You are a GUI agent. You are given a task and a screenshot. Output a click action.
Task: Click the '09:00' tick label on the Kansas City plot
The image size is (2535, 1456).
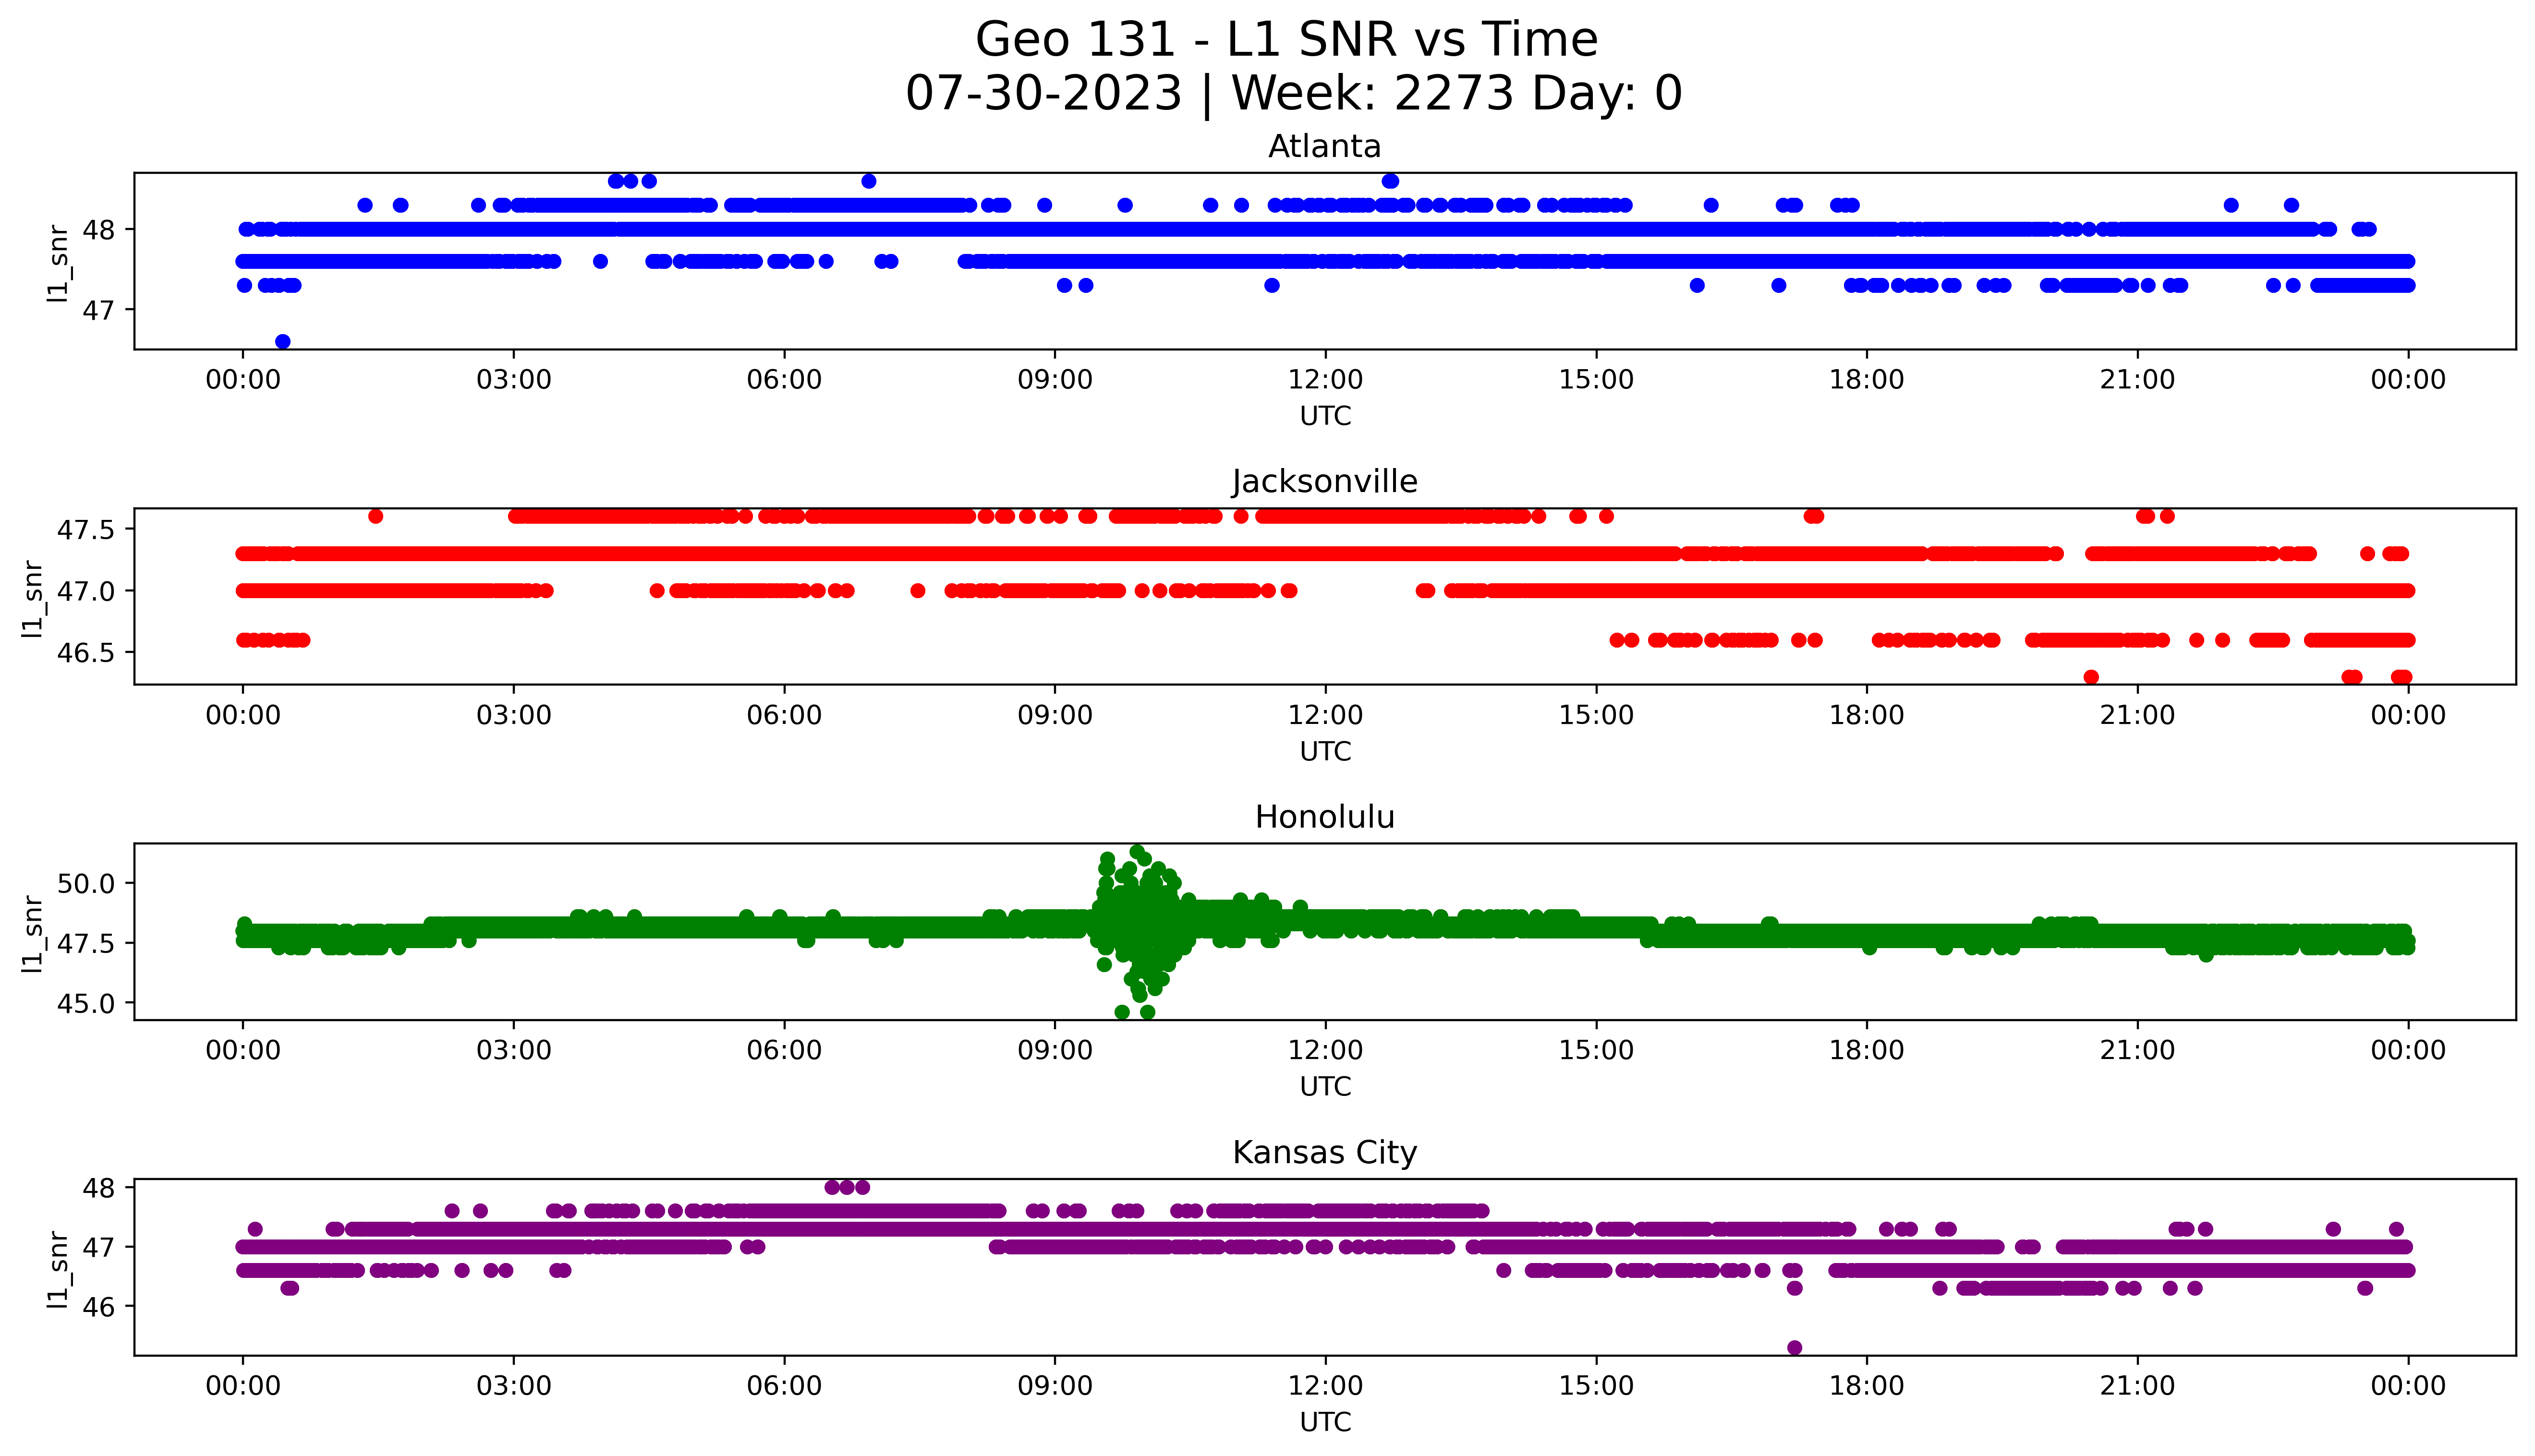click(1055, 1386)
